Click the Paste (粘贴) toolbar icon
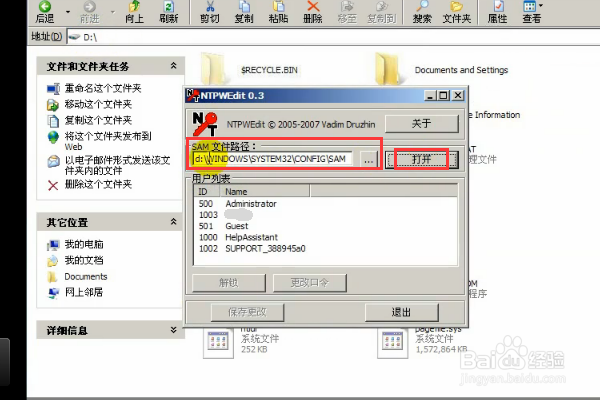Image resolution: width=600 pixels, height=400 pixels. 278,11
